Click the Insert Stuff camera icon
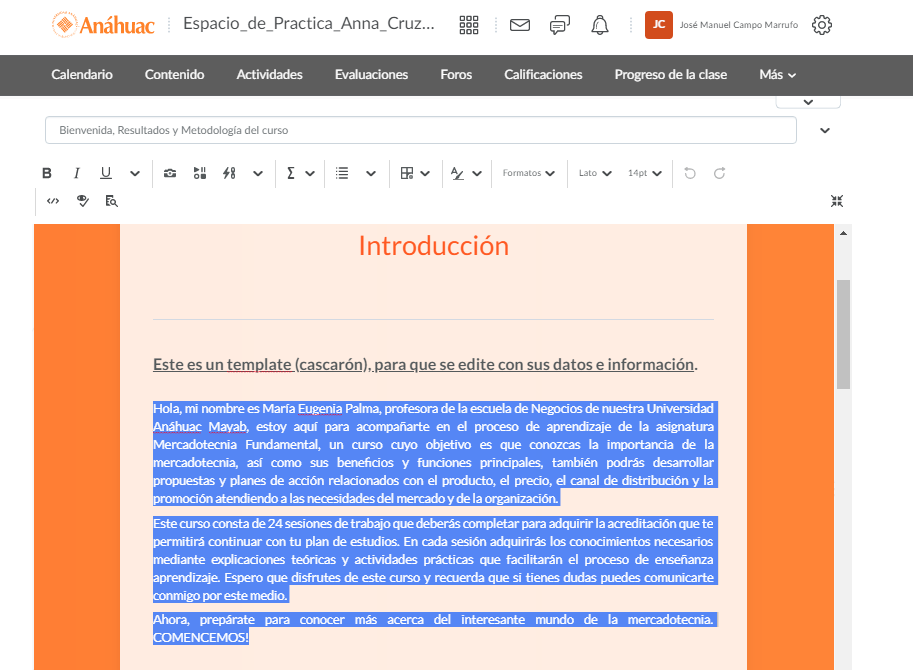This screenshot has height=670, width=913. [170, 173]
